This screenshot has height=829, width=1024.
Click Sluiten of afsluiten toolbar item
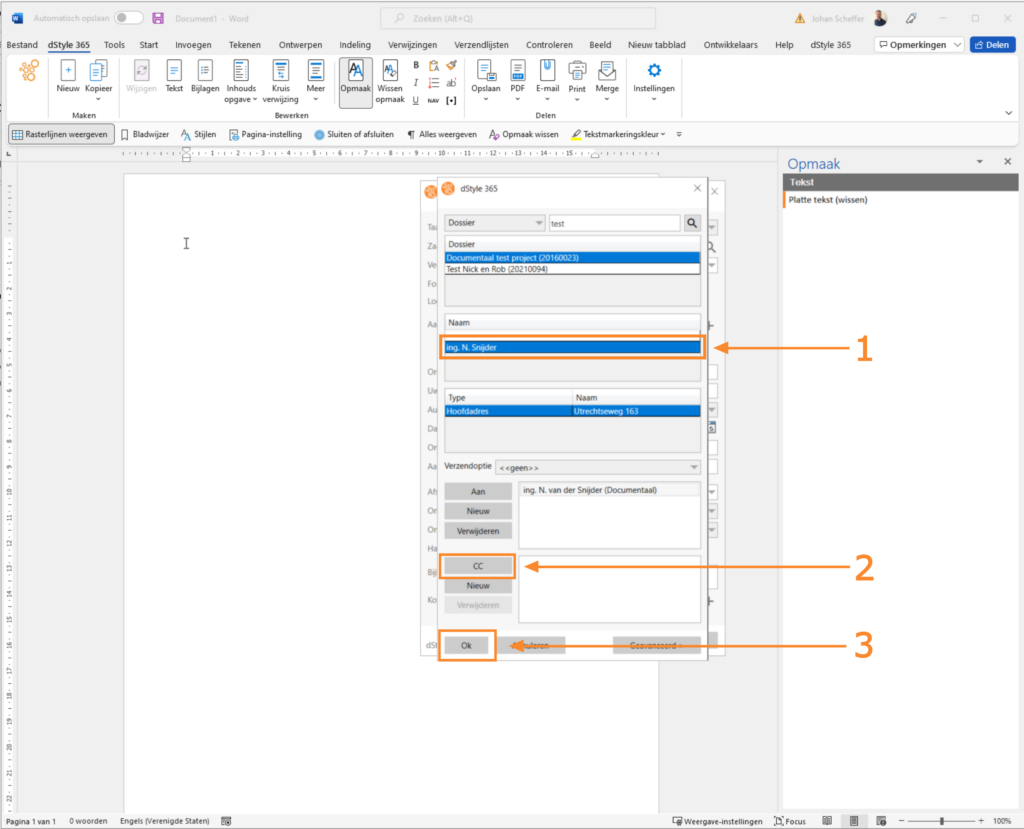point(354,135)
